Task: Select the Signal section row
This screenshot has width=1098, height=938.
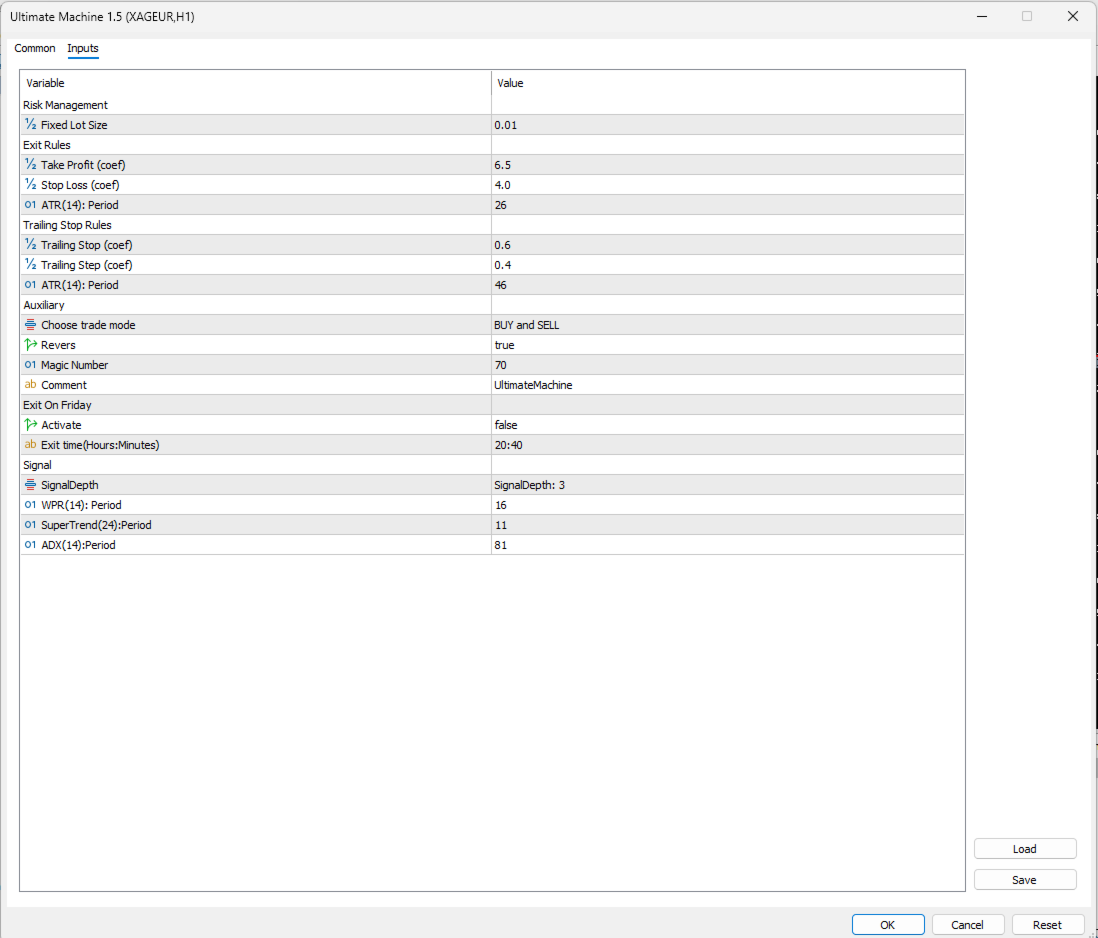Action: 492,465
